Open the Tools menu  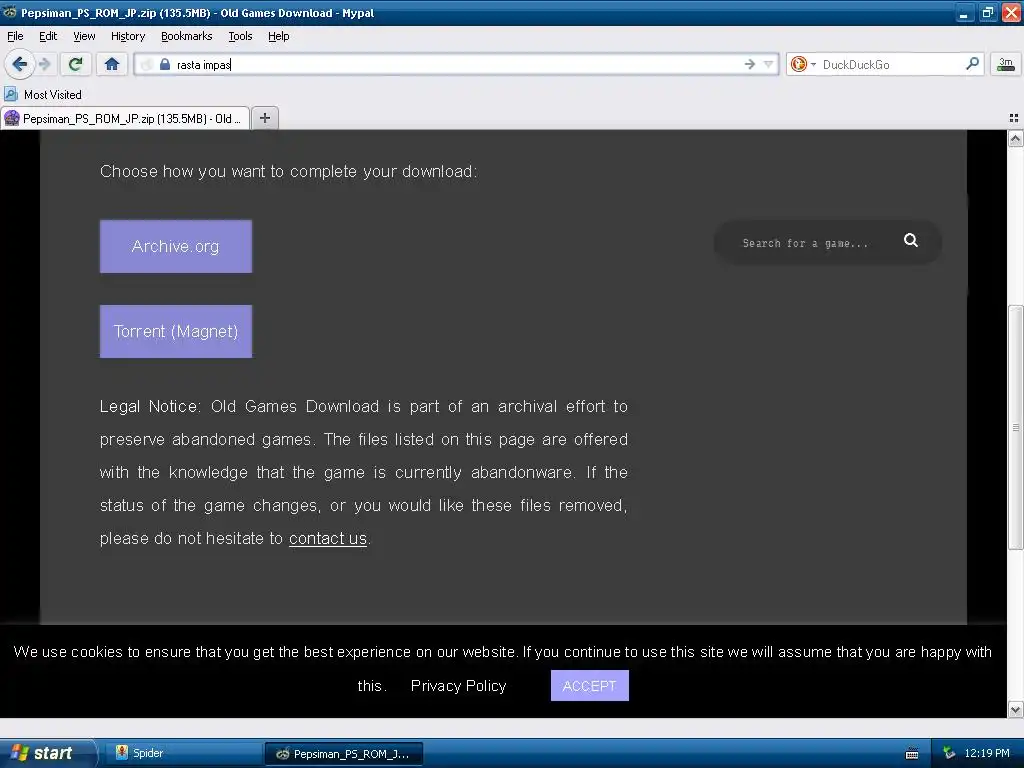(x=240, y=36)
